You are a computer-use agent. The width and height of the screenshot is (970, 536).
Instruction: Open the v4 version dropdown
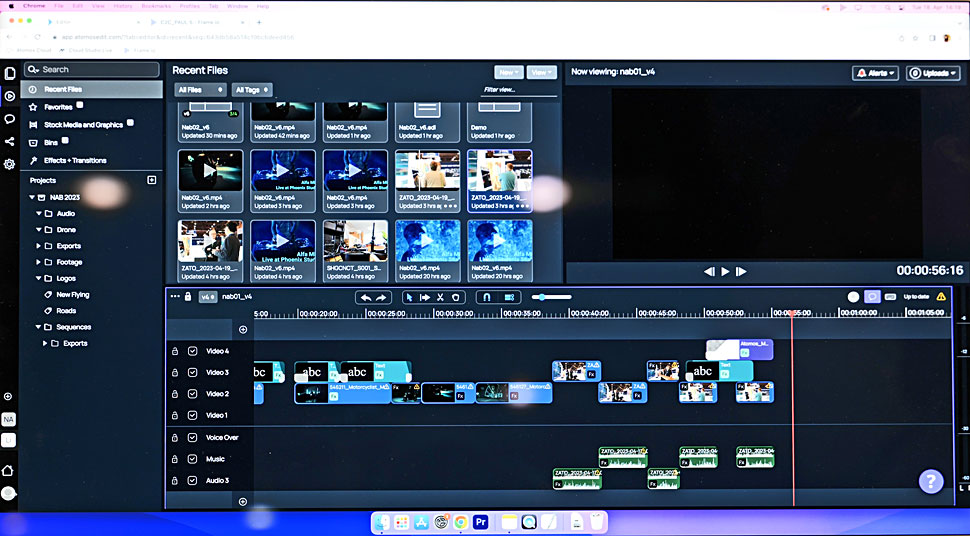[208, 297]
